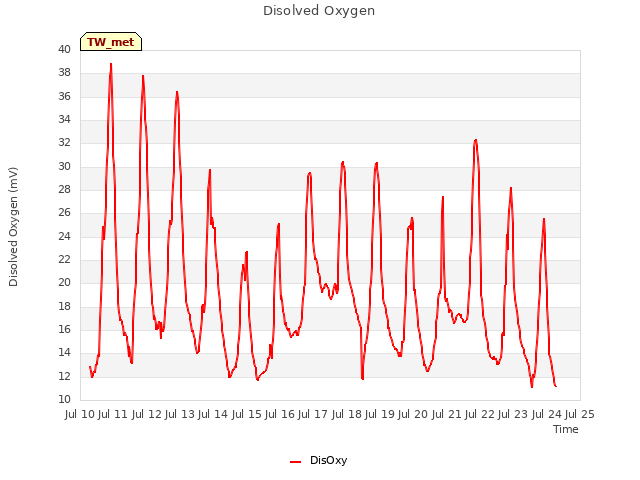Click the 30 y-axis tick label
640x480 pixels.
64,167
